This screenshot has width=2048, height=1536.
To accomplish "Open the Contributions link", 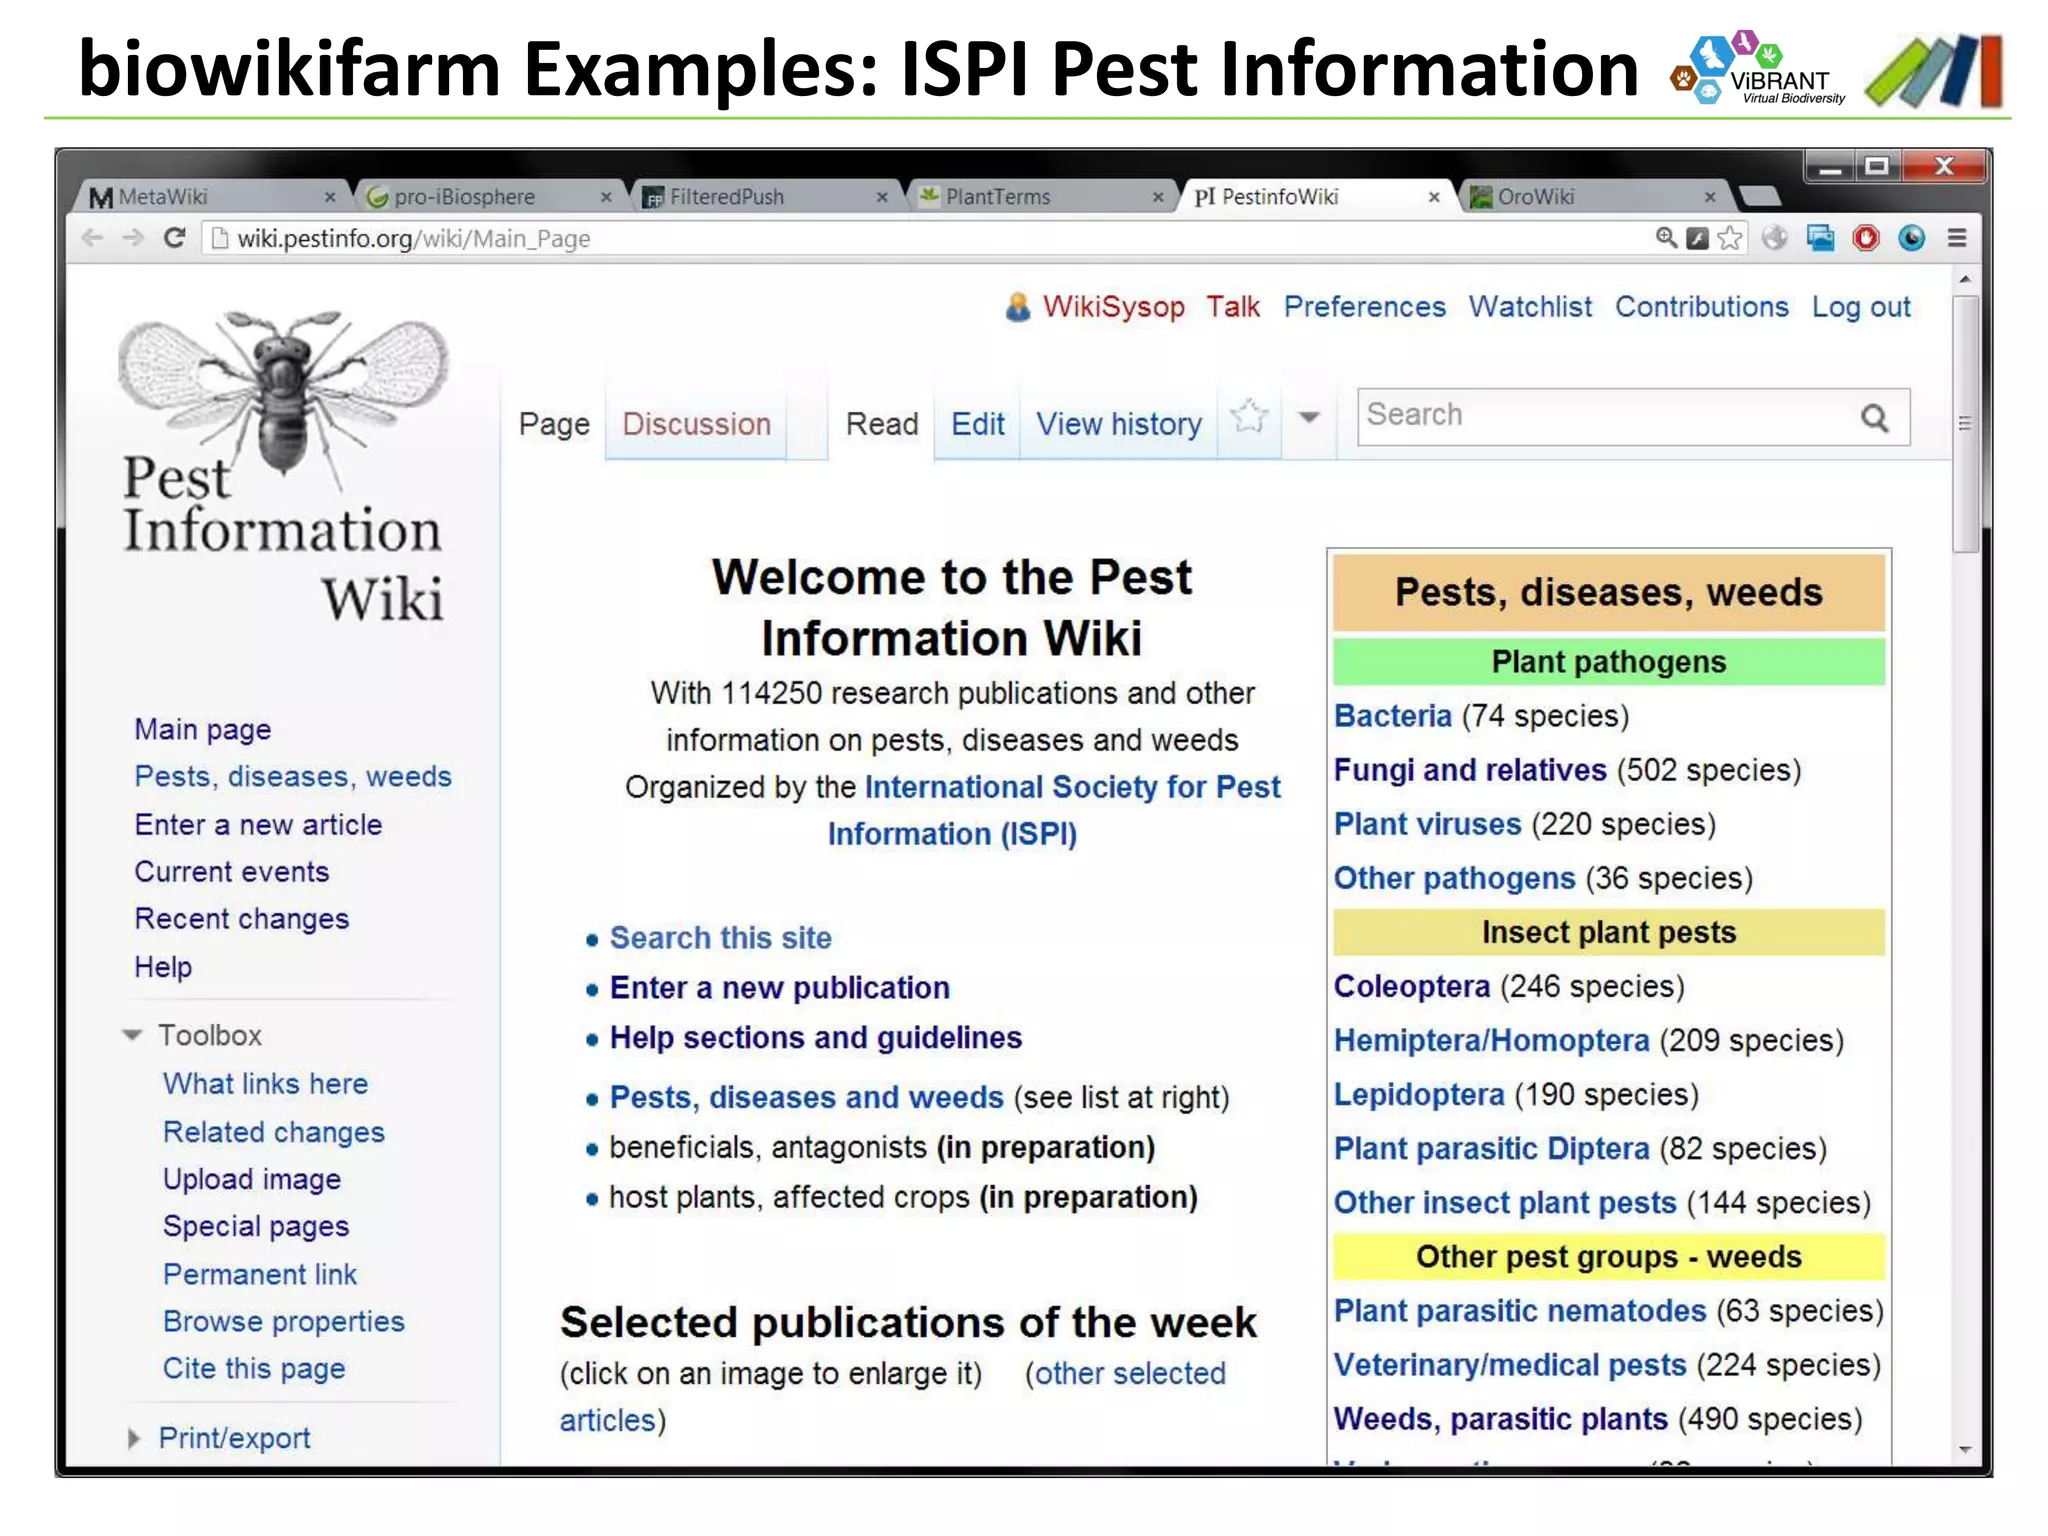I will click(x=1702, y=307).
